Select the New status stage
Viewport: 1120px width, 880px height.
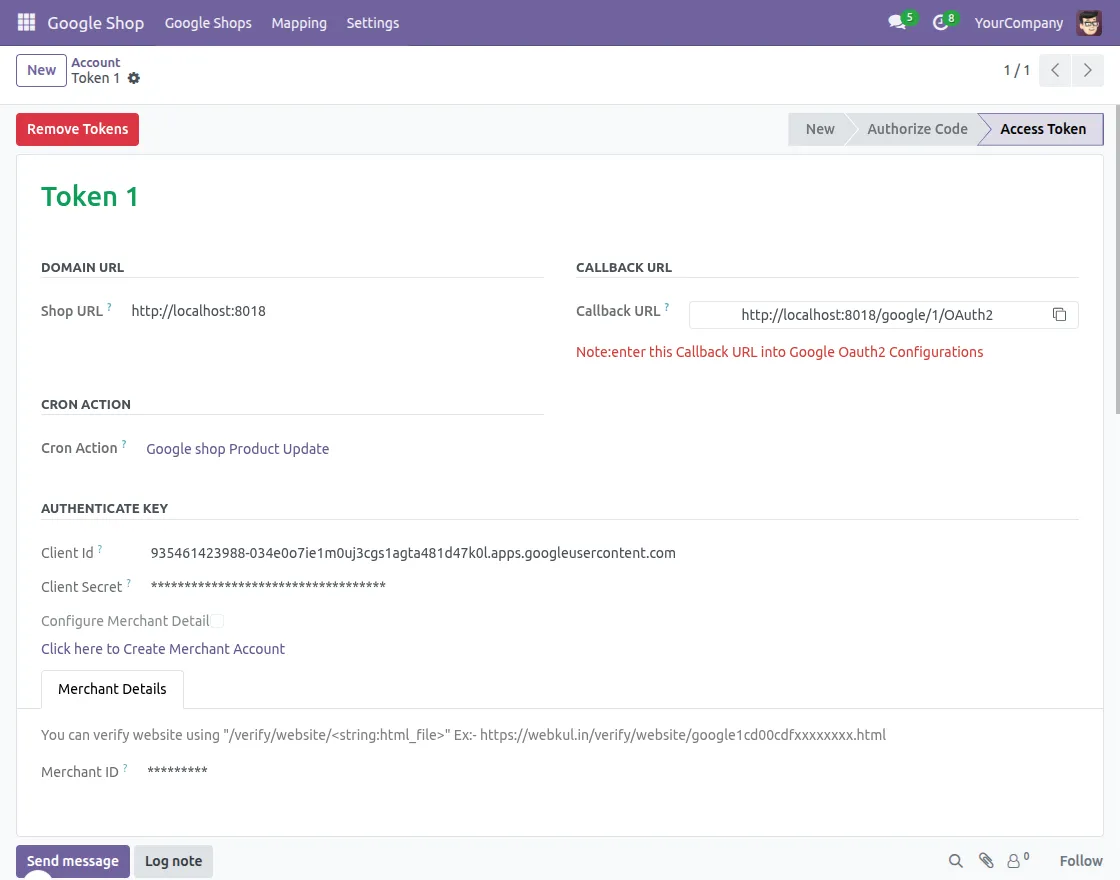point(819,129)
